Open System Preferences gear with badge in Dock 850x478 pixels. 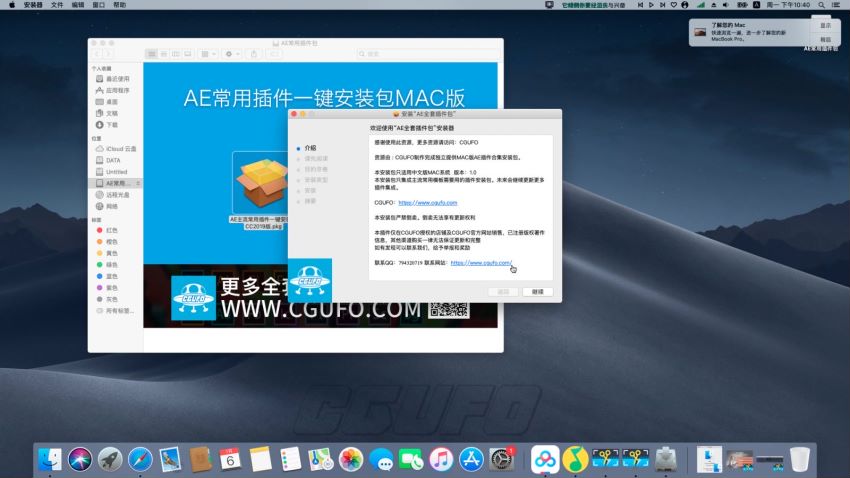[502, 459]
